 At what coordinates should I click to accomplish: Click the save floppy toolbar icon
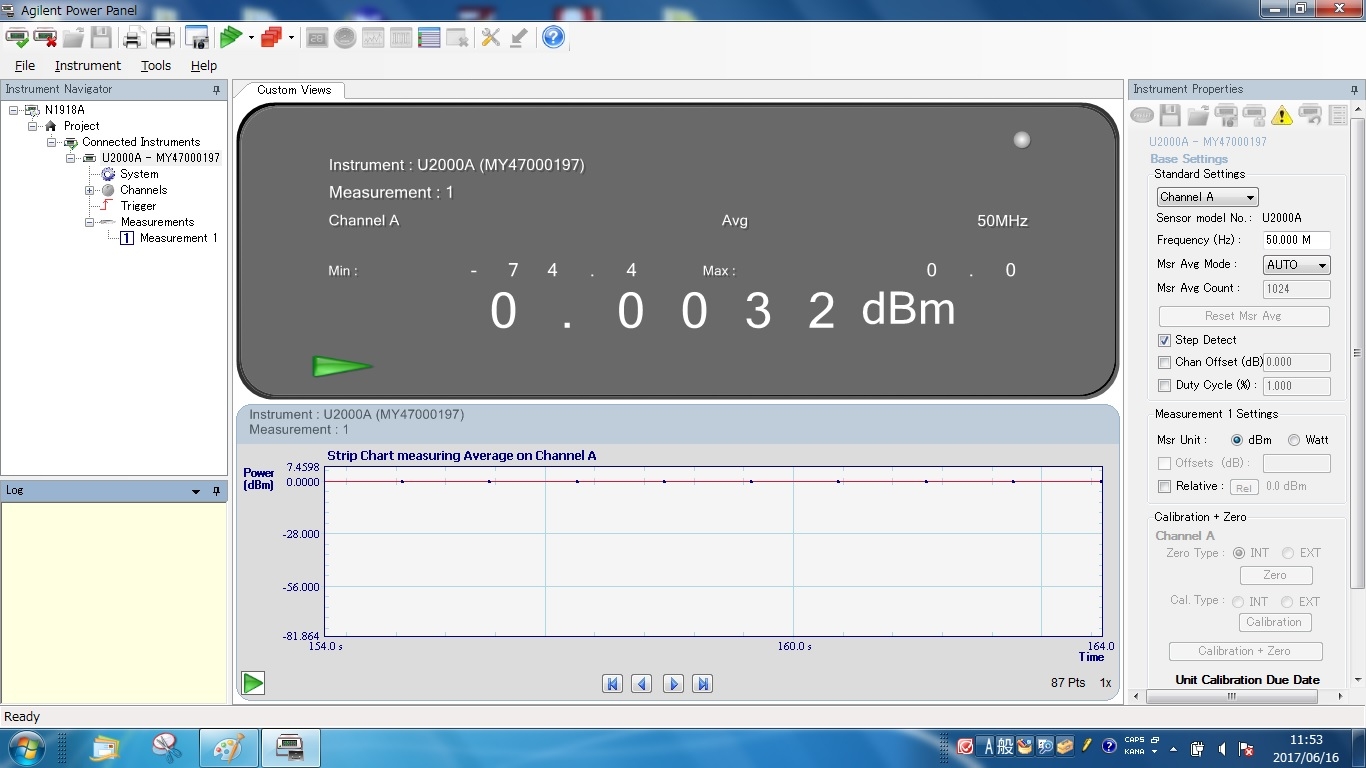click(101, 38)
